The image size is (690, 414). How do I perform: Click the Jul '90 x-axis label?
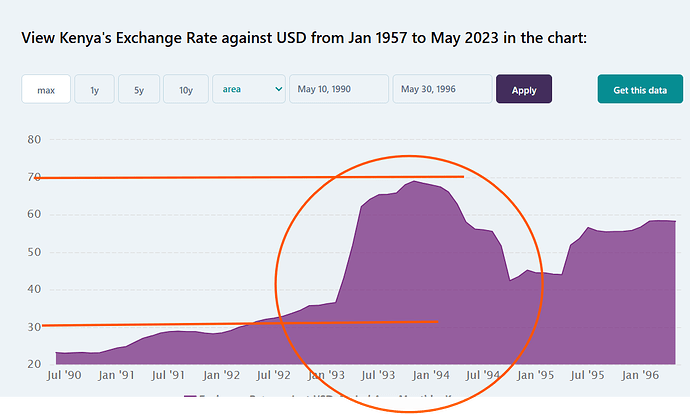click(64, 377)
